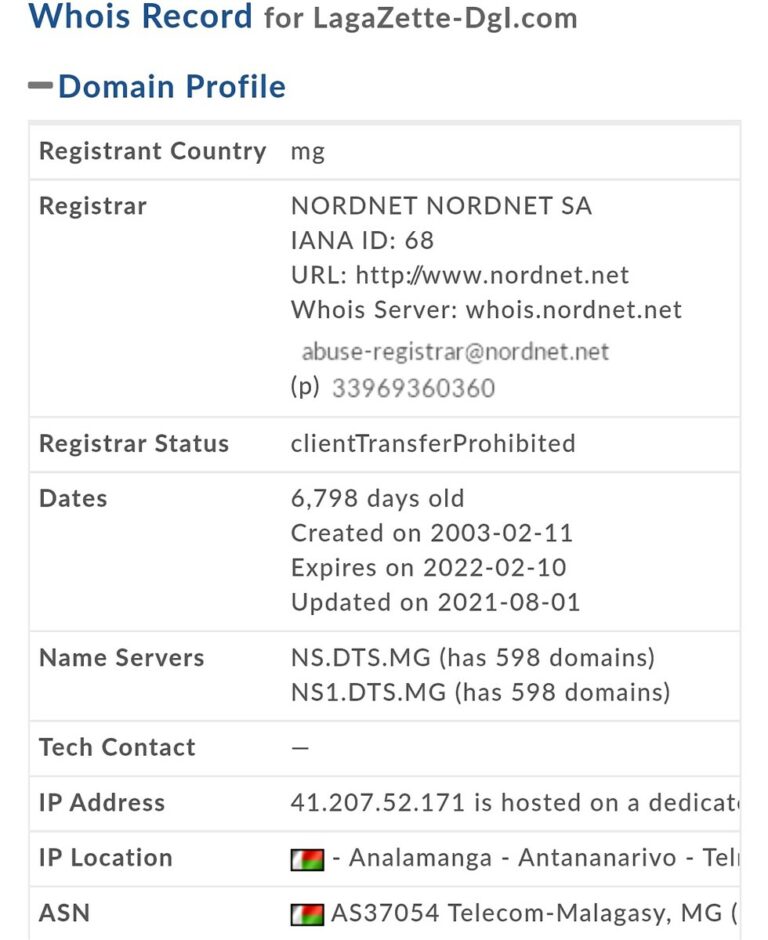768x940 pixels.
Task: Click the Whois Record page title
Action: [x=140, y=16]
